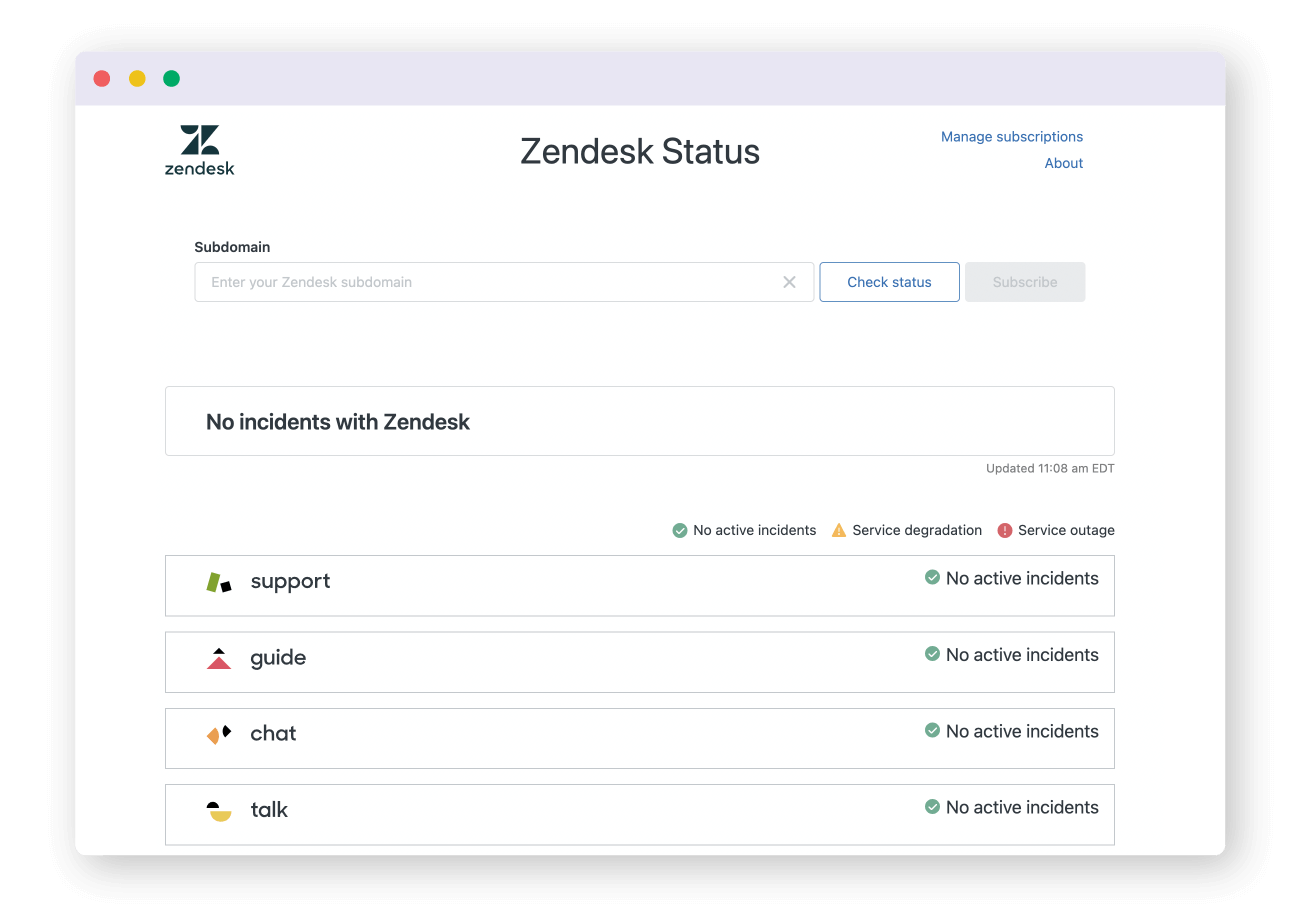Screen dimensions: 1303x921
Task: Click No active incidents text in talk row
Action: pos(1022,807)
